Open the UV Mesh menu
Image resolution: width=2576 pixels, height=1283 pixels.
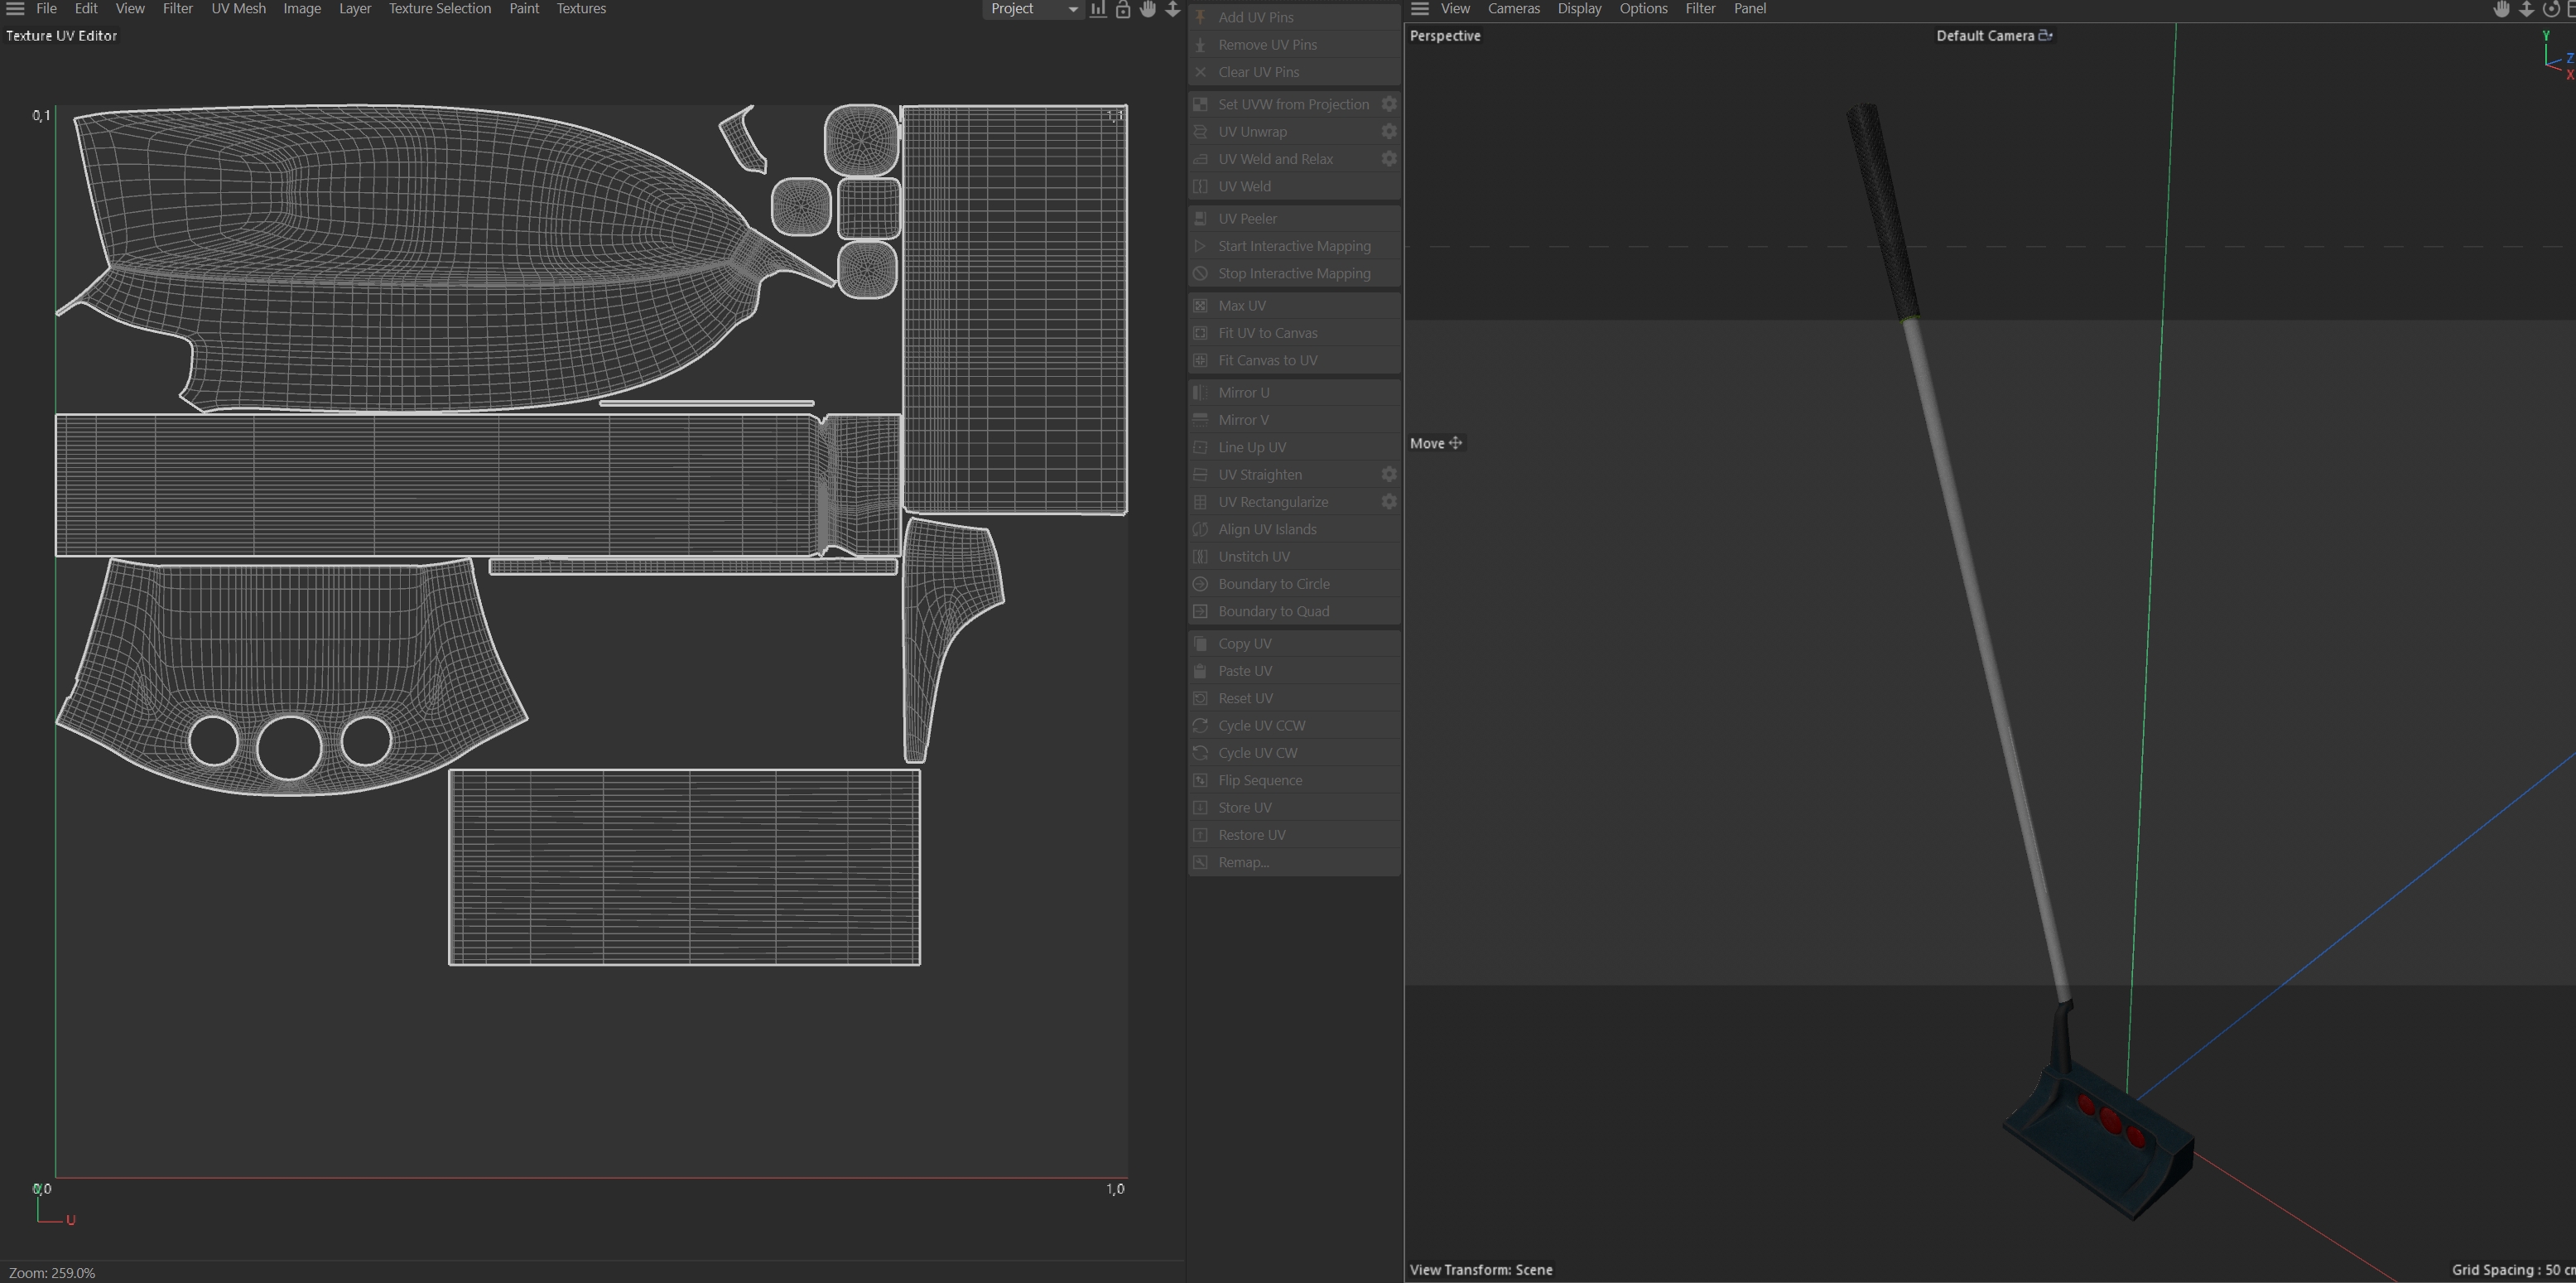[x=238, y=9]
